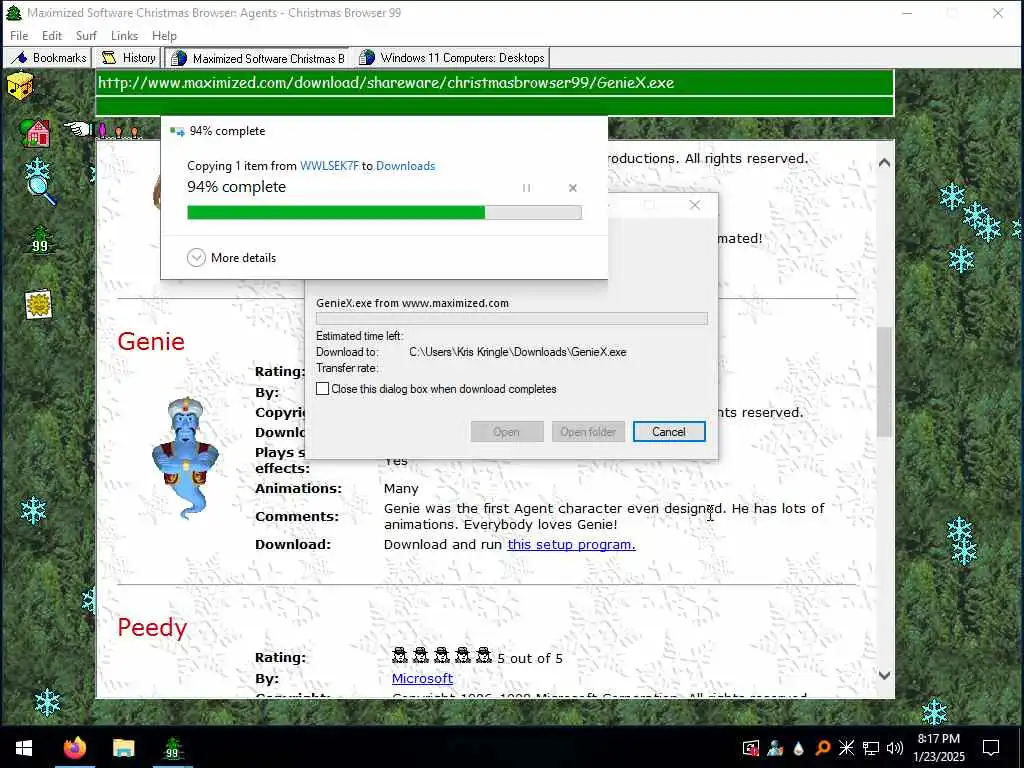
Task: Click the page scroll down arrow
Action: click(x=884, y=675)
